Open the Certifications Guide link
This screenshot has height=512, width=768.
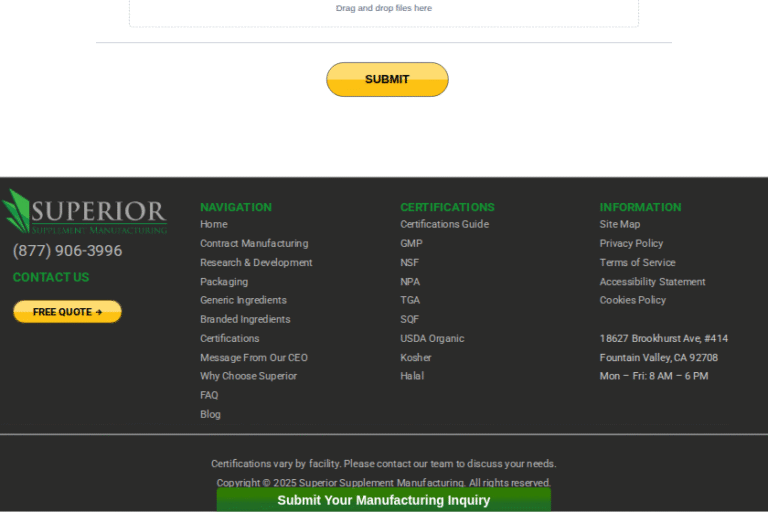tap(444, 224)
